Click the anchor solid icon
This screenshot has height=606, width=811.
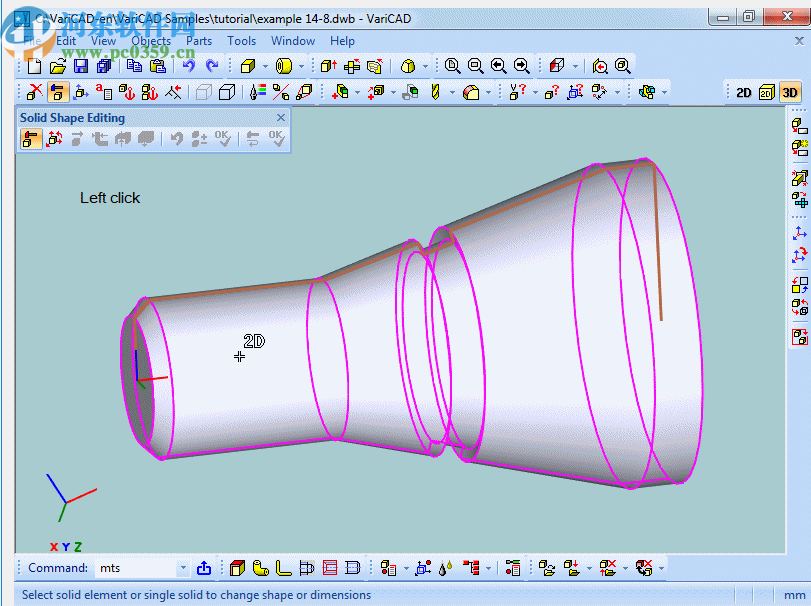tap(127, 92)
